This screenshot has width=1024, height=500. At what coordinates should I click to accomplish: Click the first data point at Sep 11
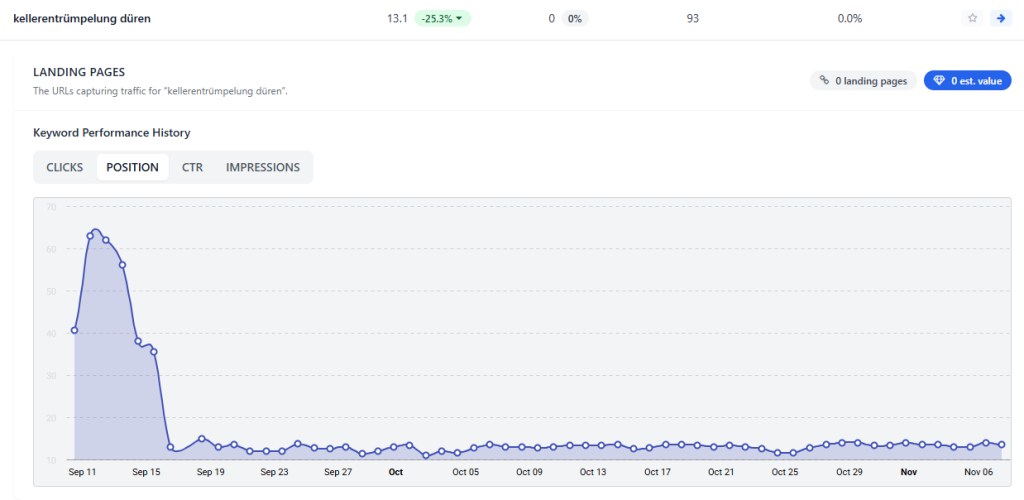tap(75, 330)
